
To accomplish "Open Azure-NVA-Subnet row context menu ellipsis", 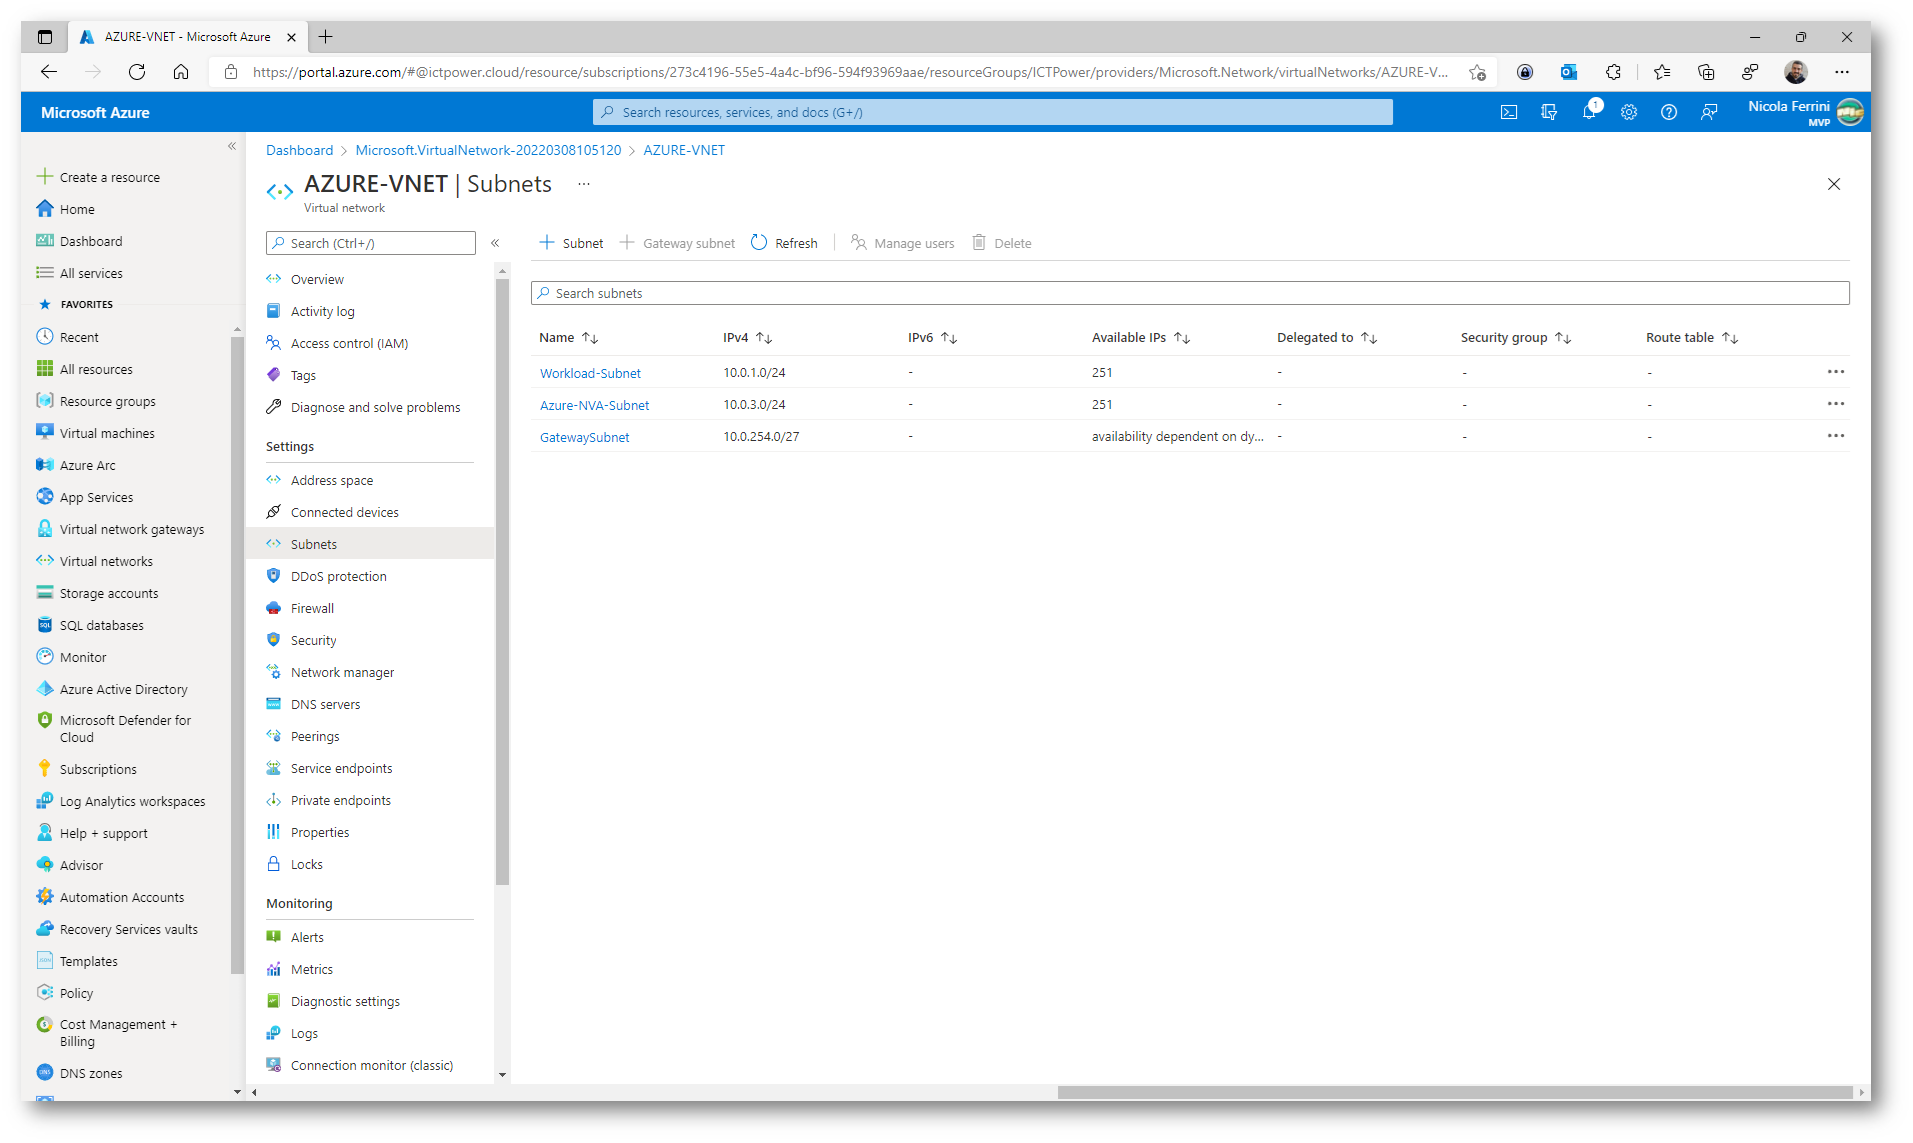I will [x=1836, y=404].
